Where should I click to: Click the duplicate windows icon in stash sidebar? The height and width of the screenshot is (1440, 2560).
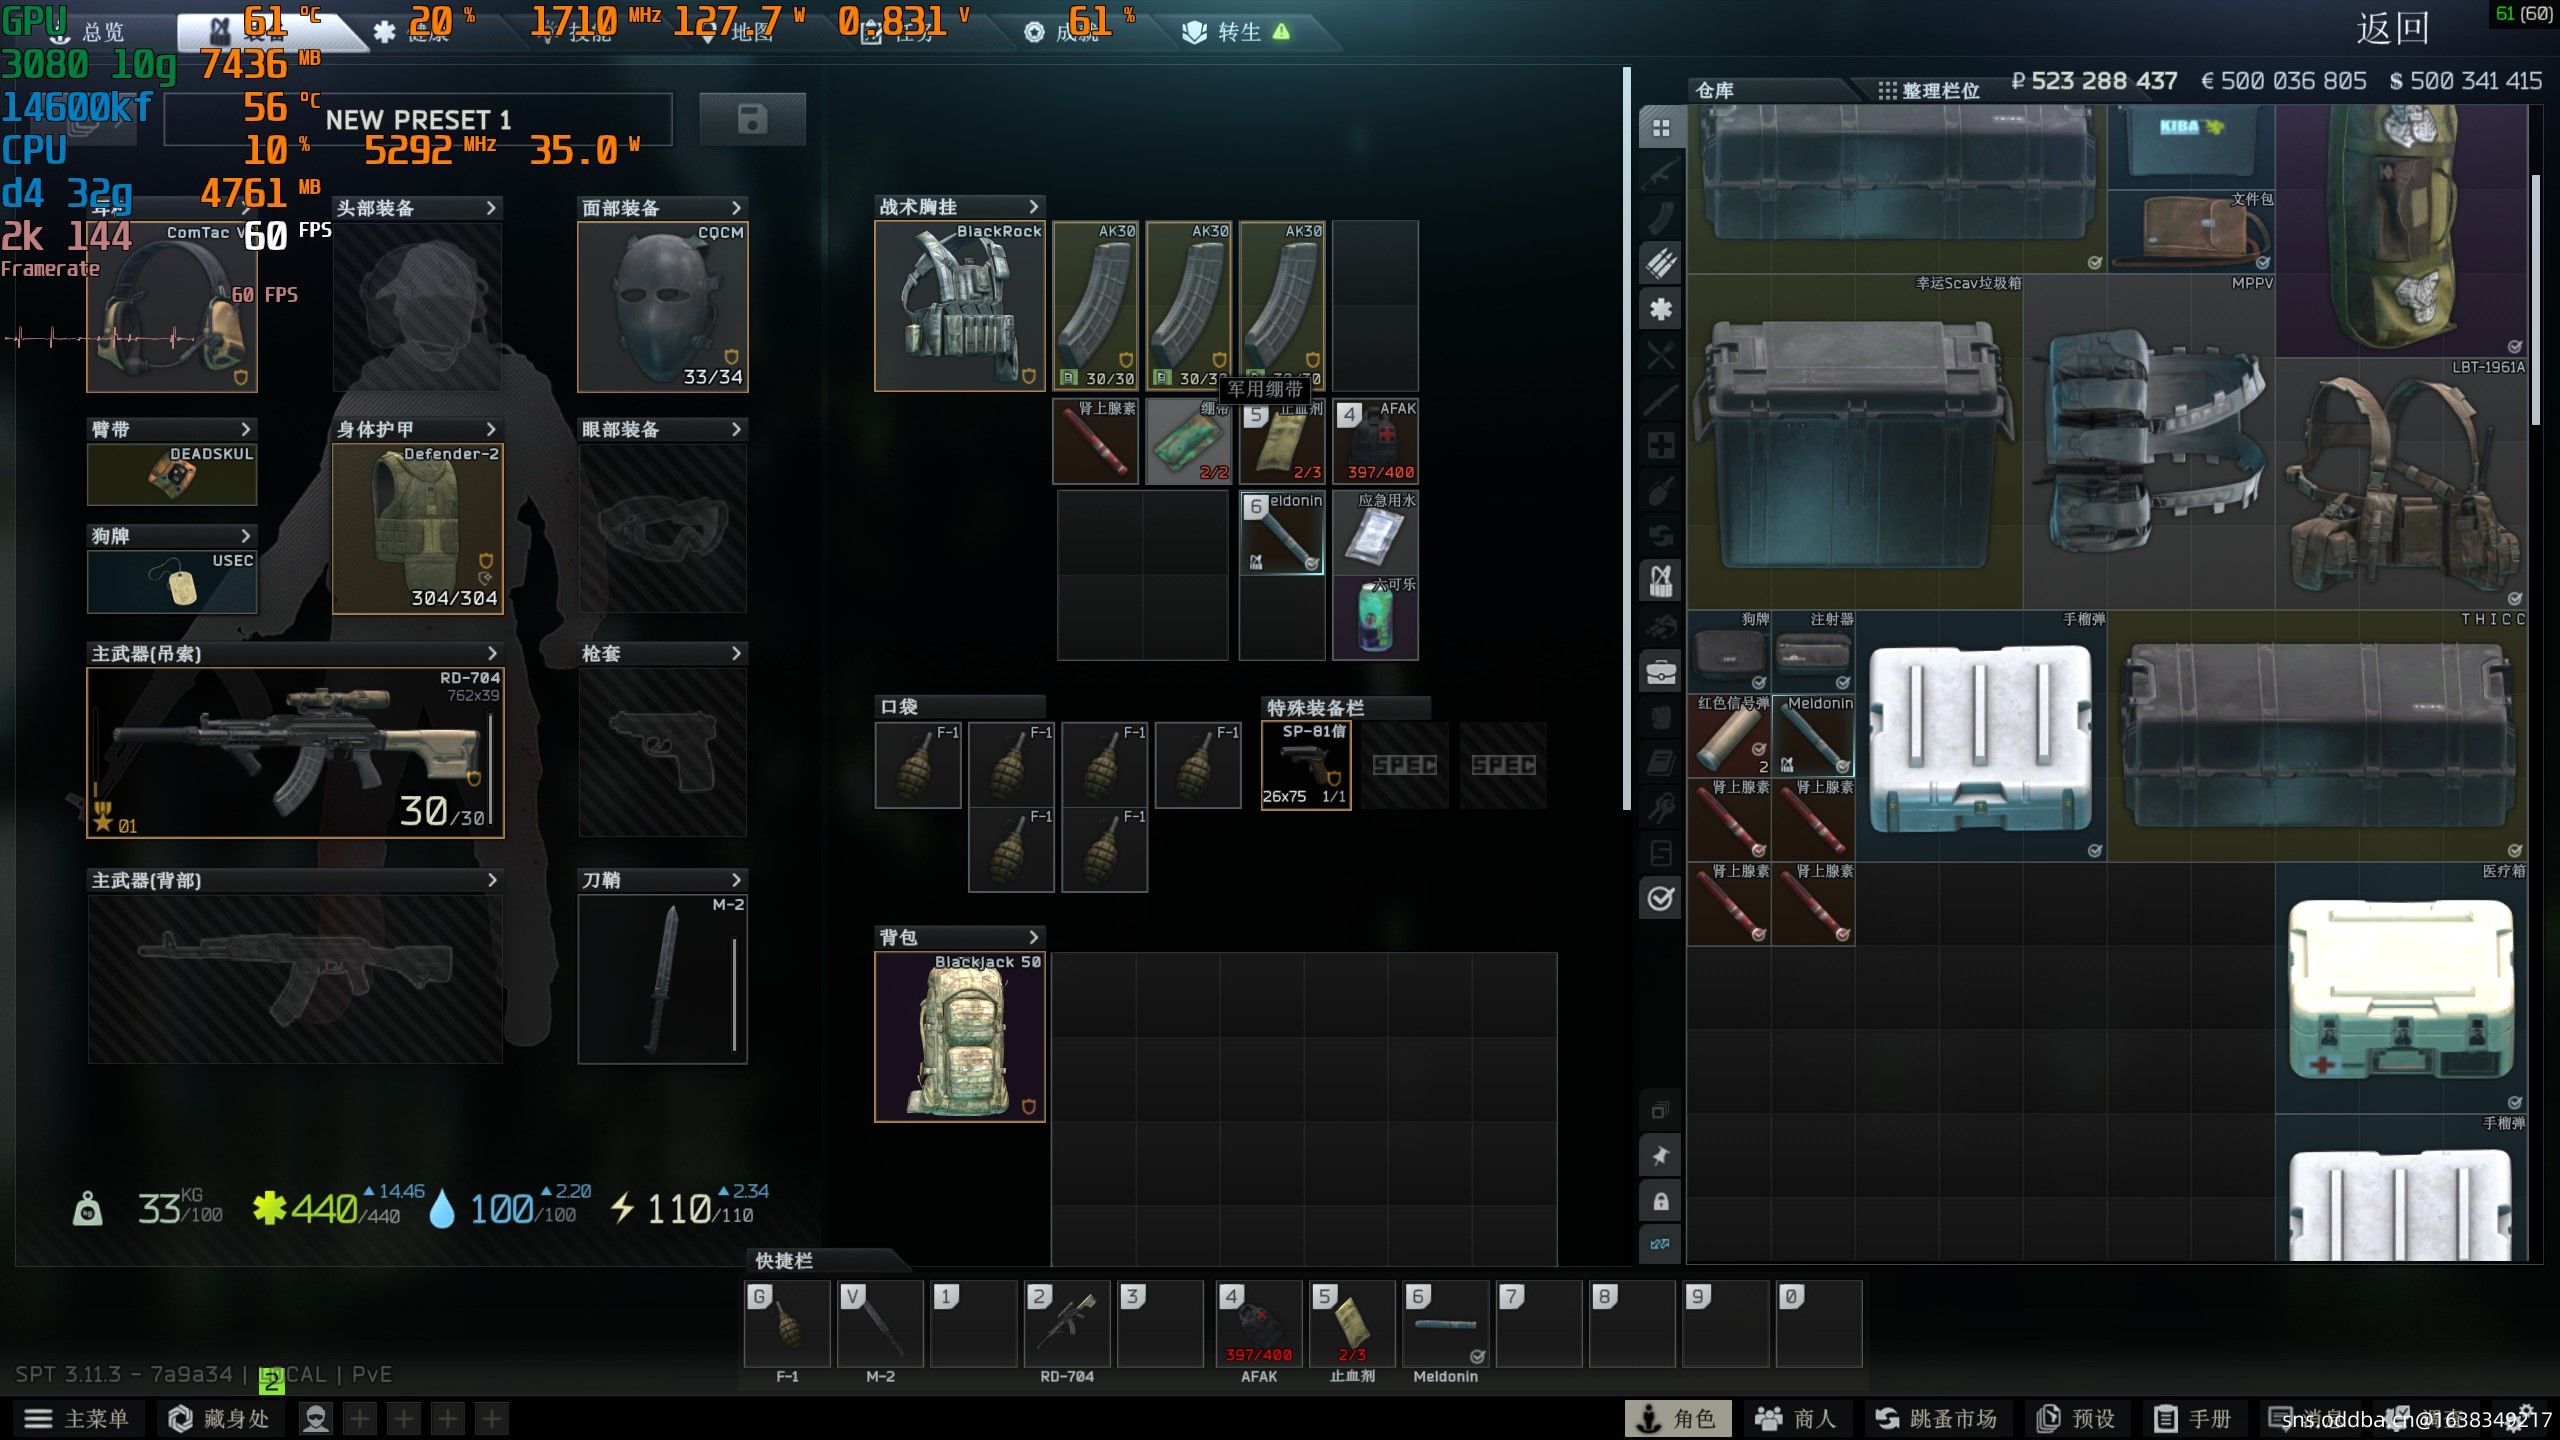[x=1661, y=1110]
